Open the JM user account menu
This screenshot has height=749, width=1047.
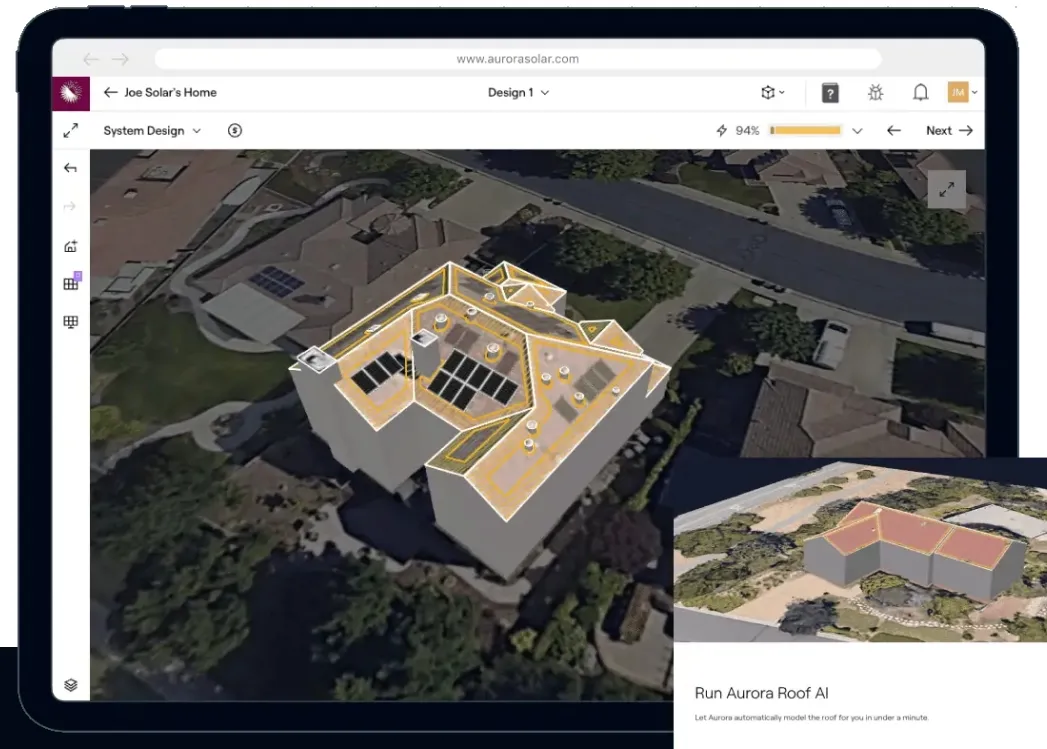[x=962, y=93]
